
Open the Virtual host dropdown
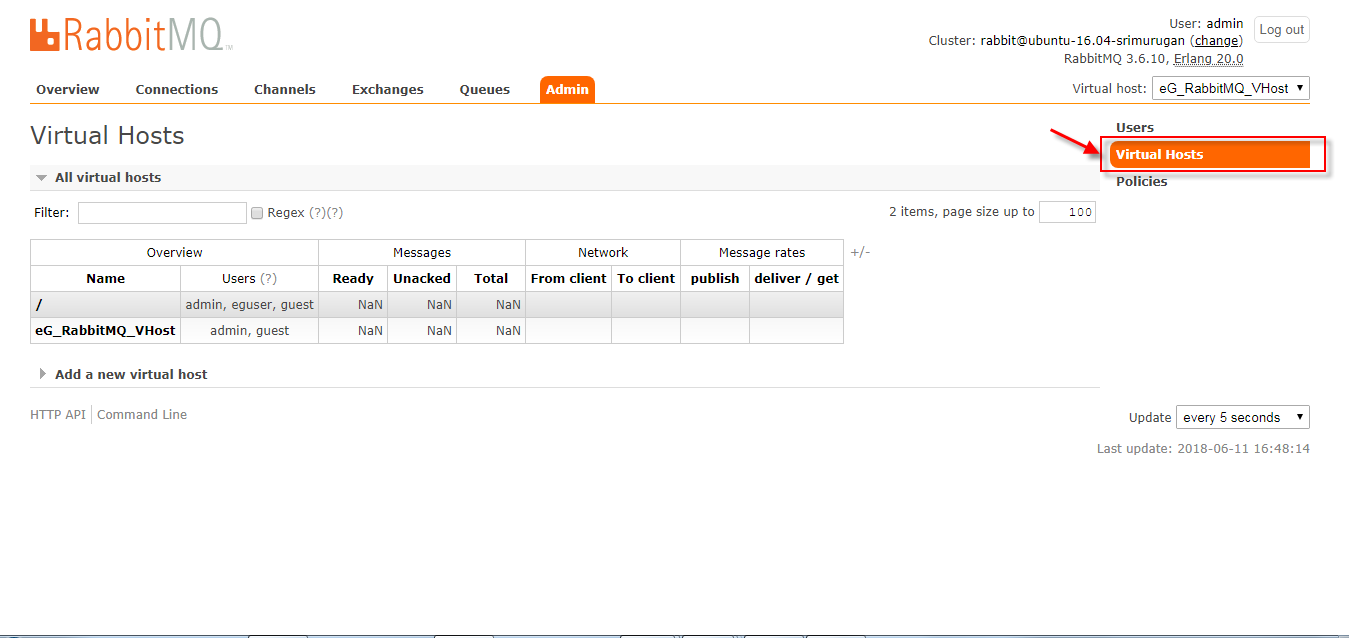(x=1230, y=88)
